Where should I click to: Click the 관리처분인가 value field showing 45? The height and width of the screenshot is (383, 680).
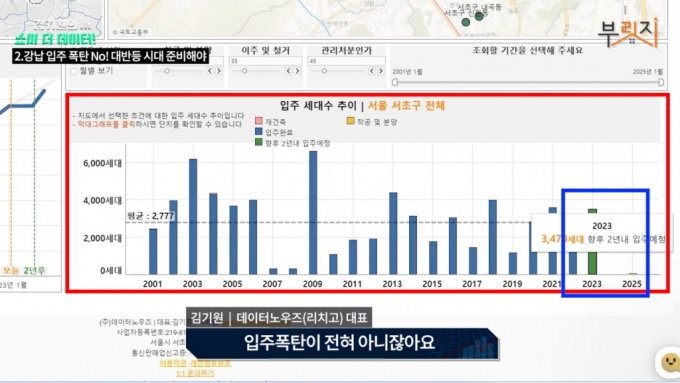[346, 61]
